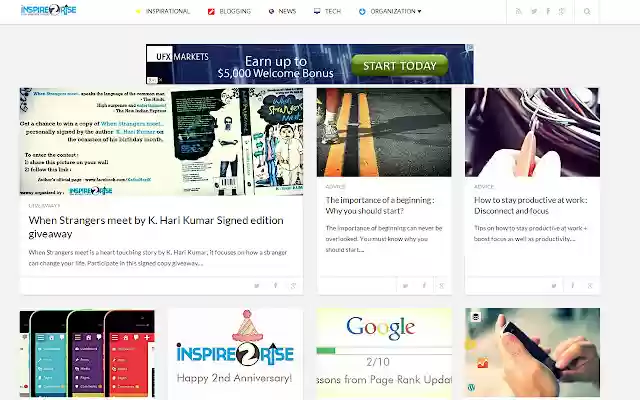Open the book giveaway featured image

click(161, 142)
